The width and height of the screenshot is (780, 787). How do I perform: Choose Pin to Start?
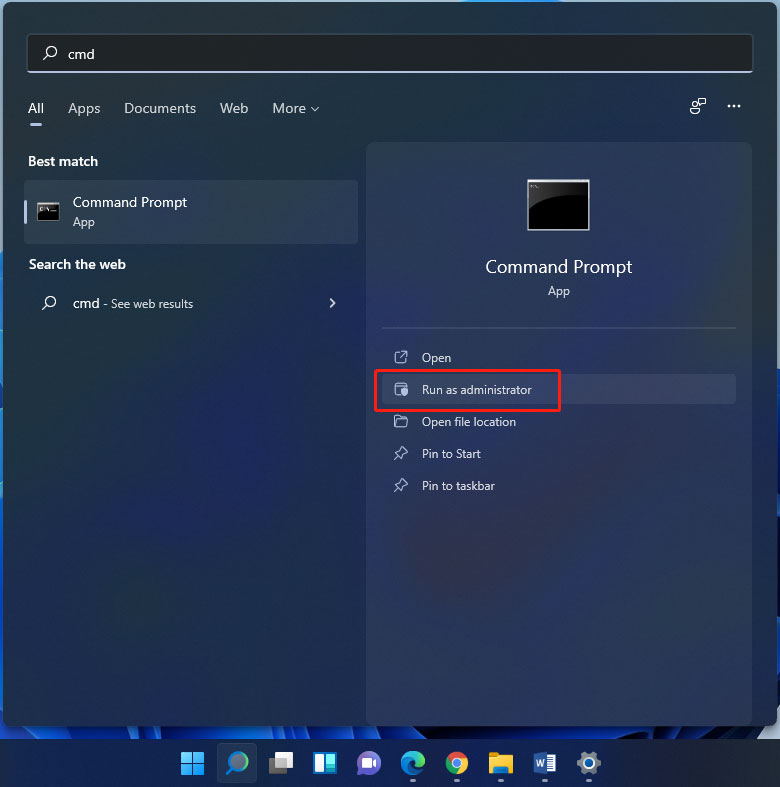coord(451,454)
